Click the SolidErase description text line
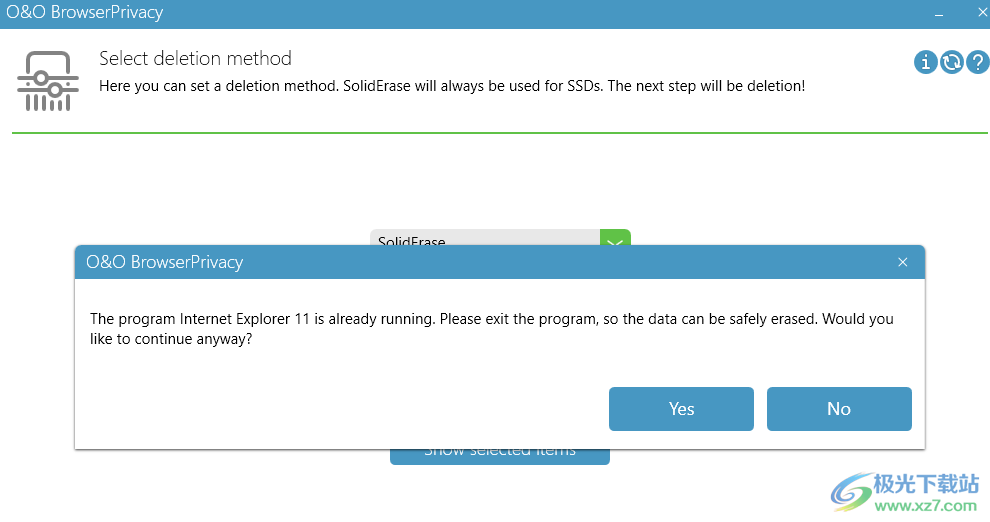Screen dimensions: 990x522 pos(451,86)
